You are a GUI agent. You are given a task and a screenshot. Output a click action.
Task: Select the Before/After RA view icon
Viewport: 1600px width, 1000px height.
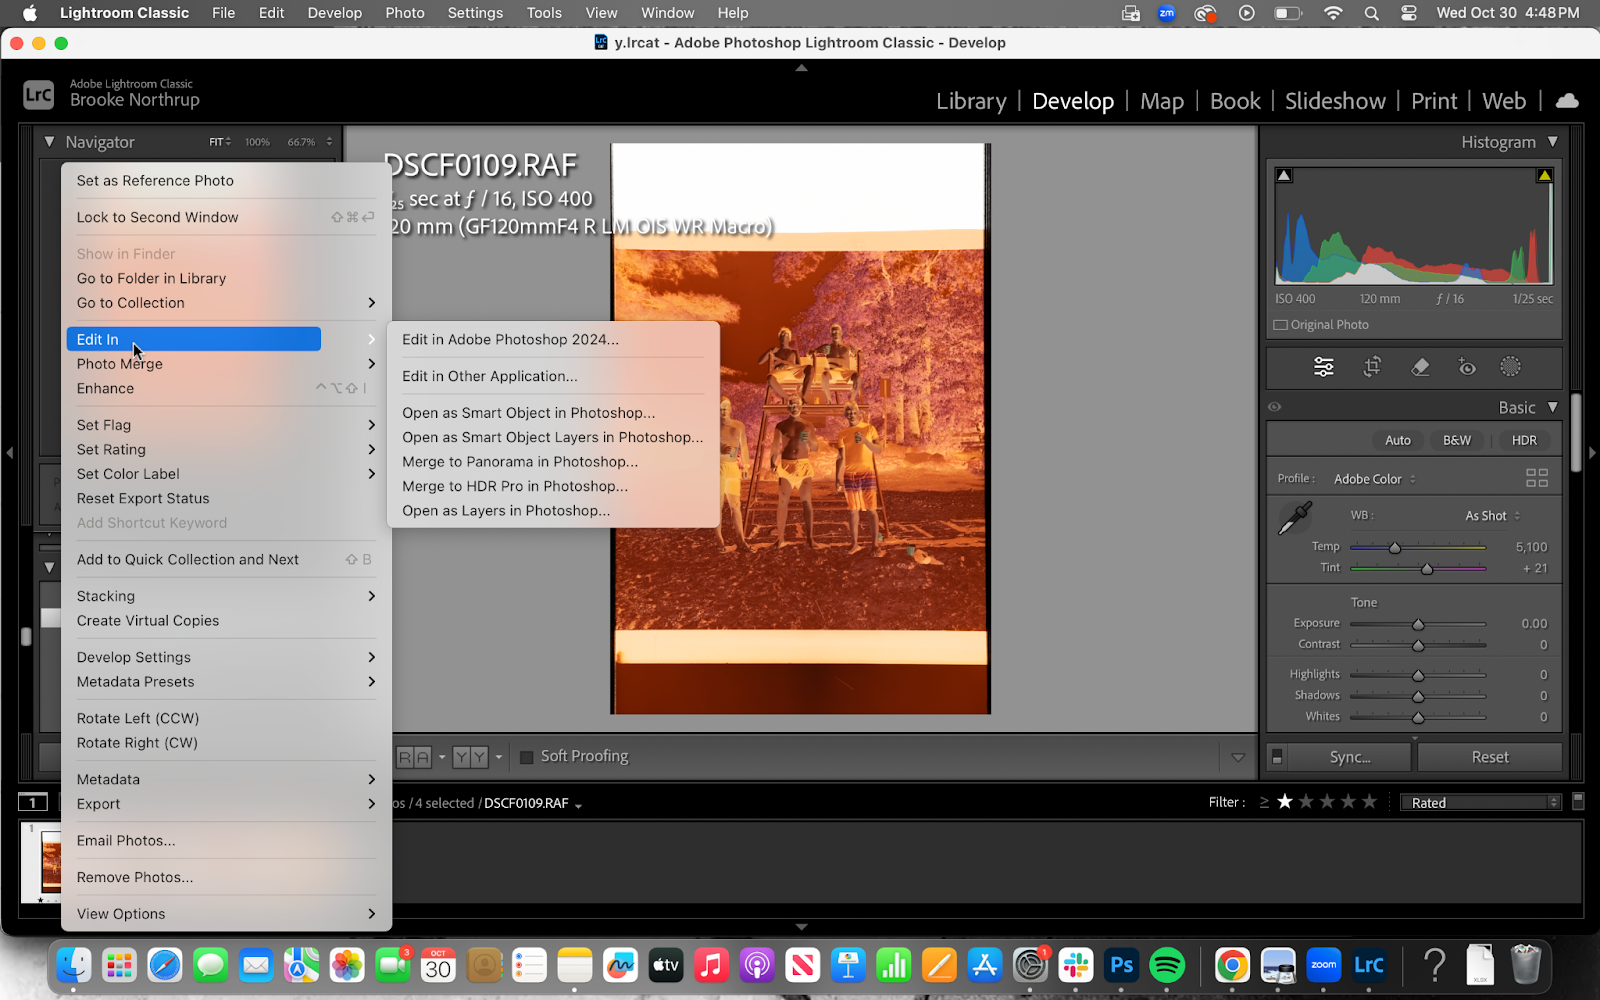pos(414,757)
